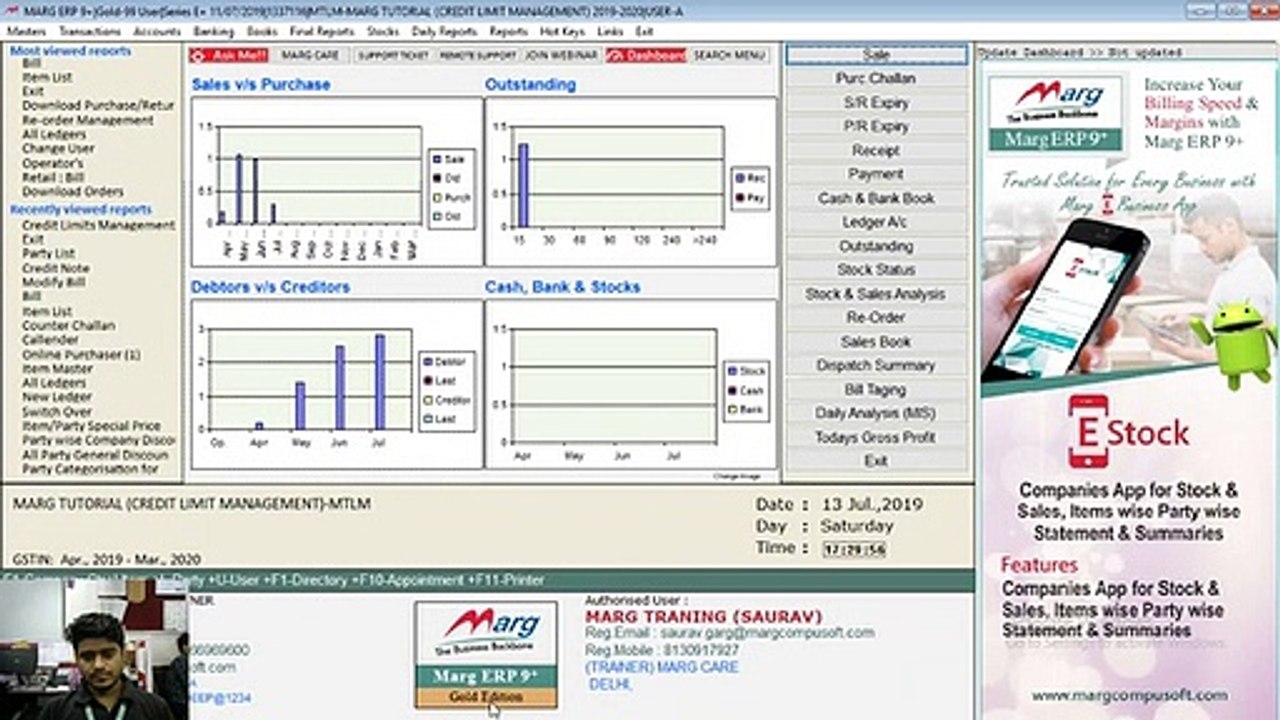
Task: Open the Ledger A/c button
Action: tap(876, 222)
